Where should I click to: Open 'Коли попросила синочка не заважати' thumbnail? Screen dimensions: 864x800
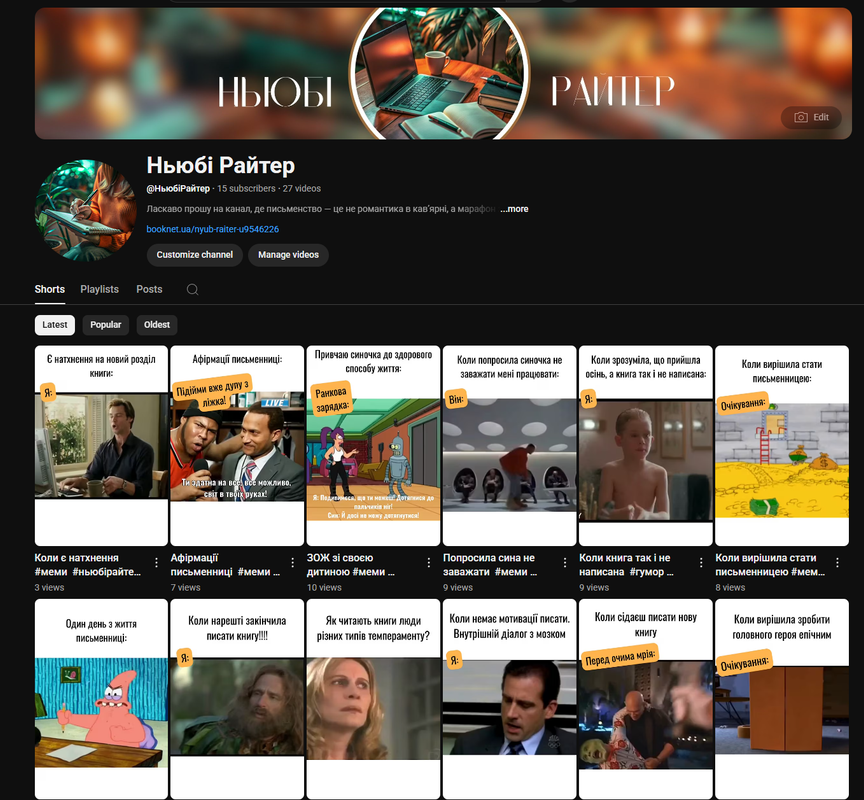(x=510, y=446)
